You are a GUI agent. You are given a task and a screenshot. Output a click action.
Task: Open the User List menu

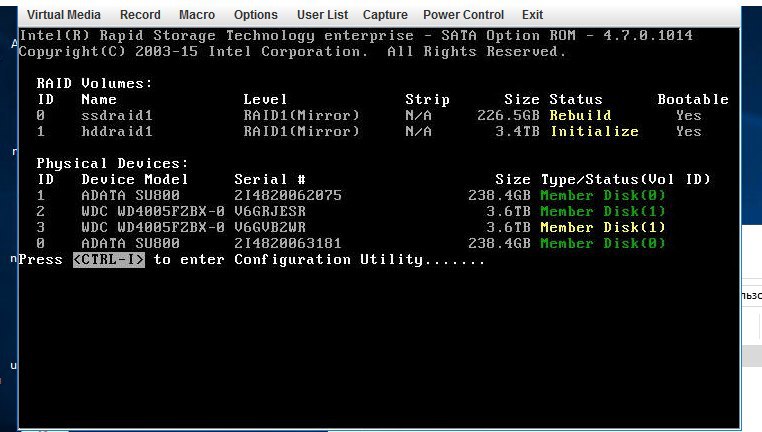[322, 15]
